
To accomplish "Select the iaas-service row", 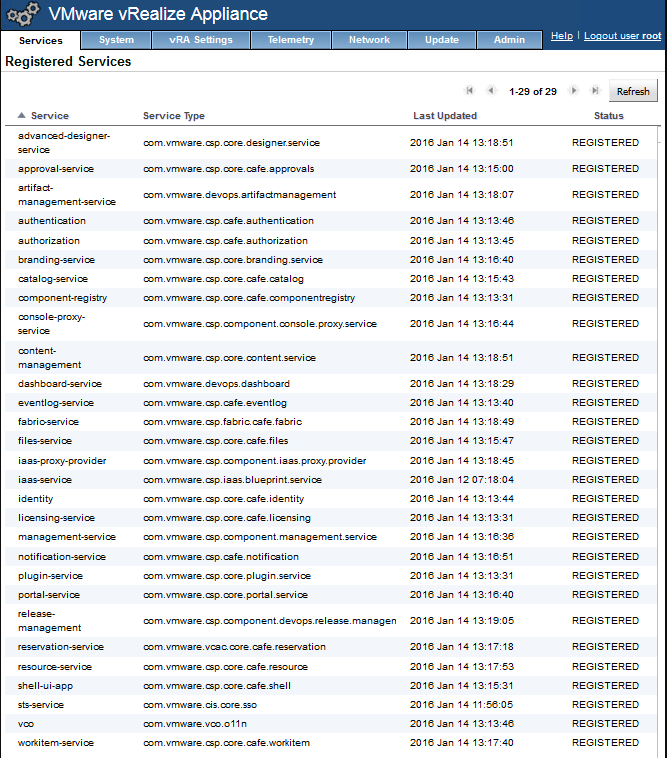I will click(x=331, y=480).
